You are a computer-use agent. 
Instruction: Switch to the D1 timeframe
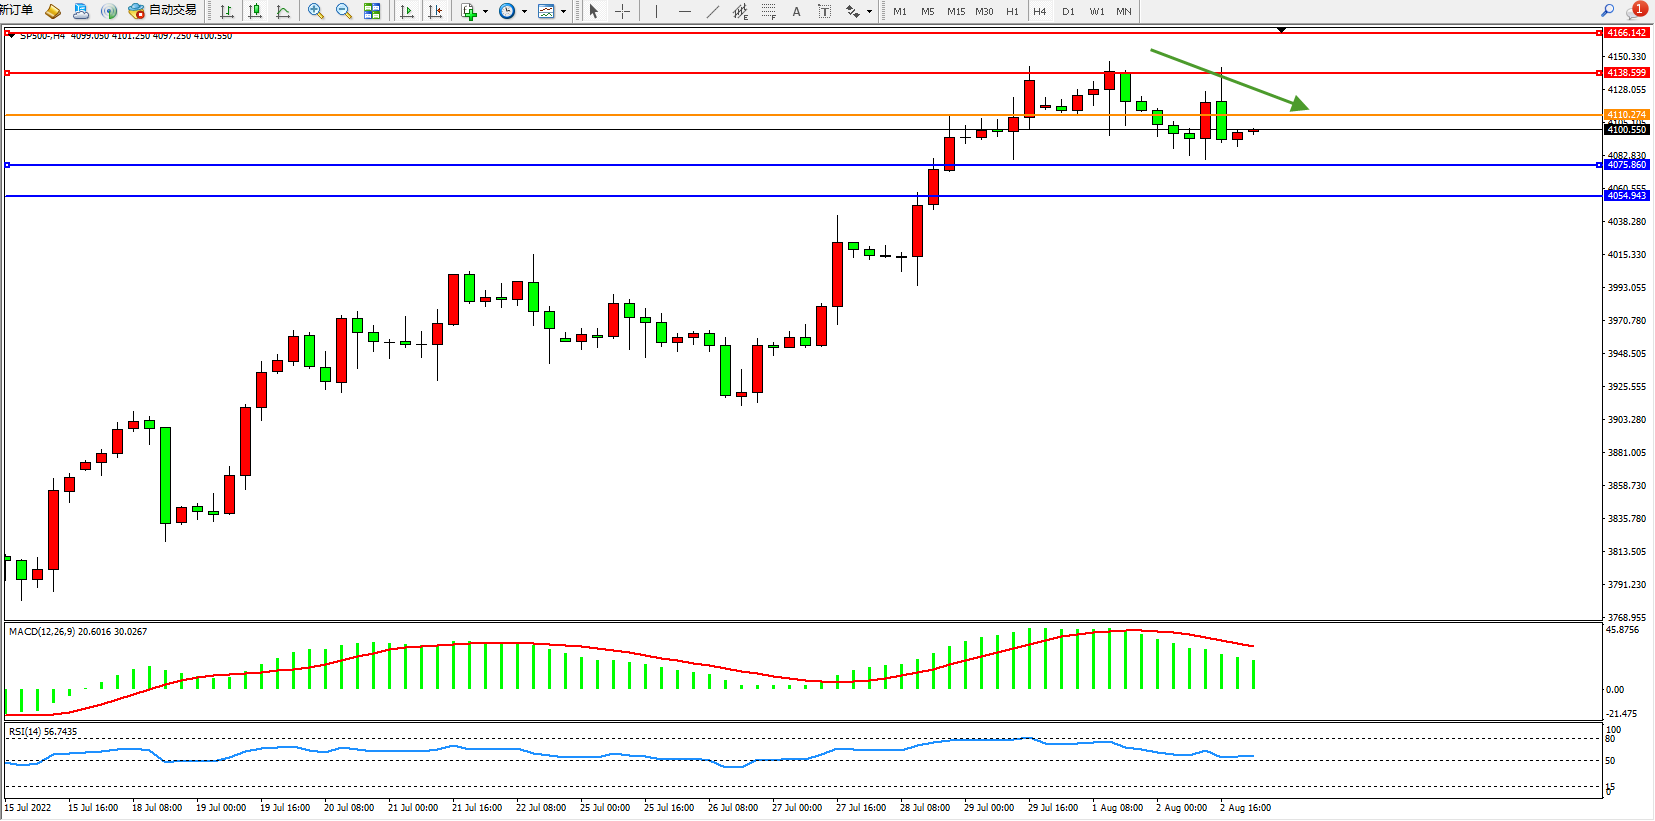pyautogui.click(x=1068, y=11)
